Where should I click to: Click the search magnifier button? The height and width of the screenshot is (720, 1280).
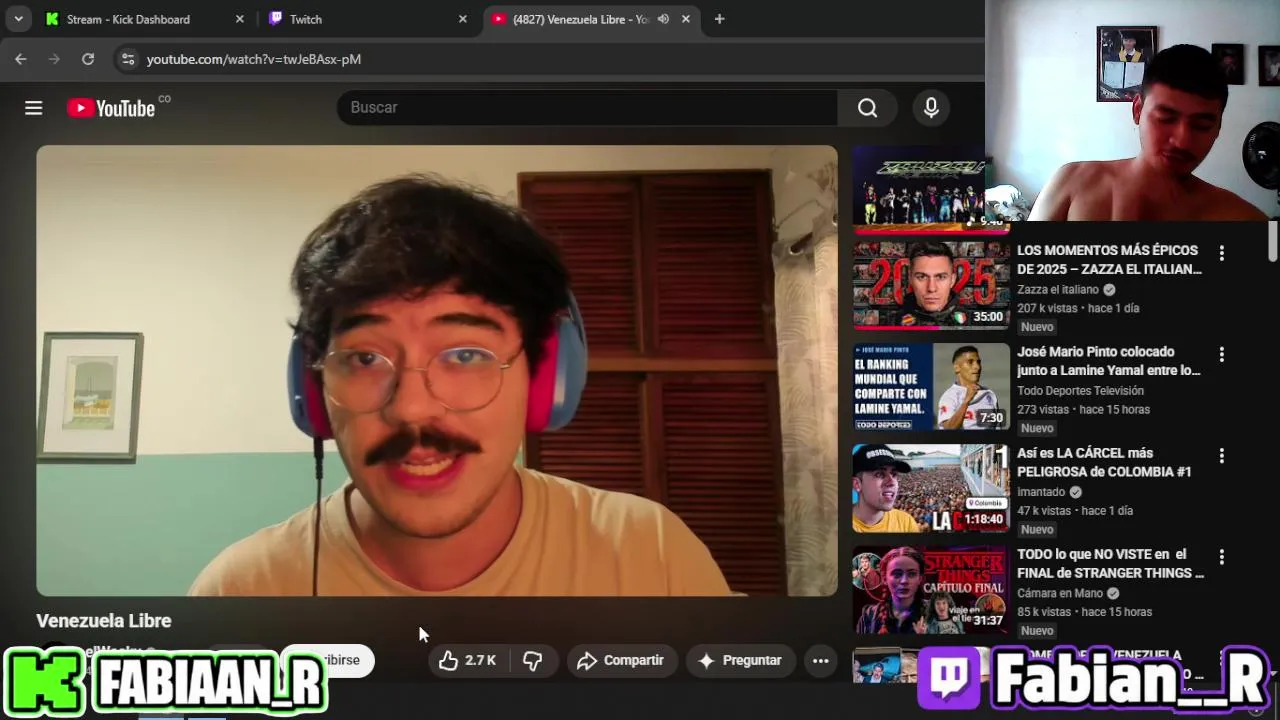(x=867, y=108)
